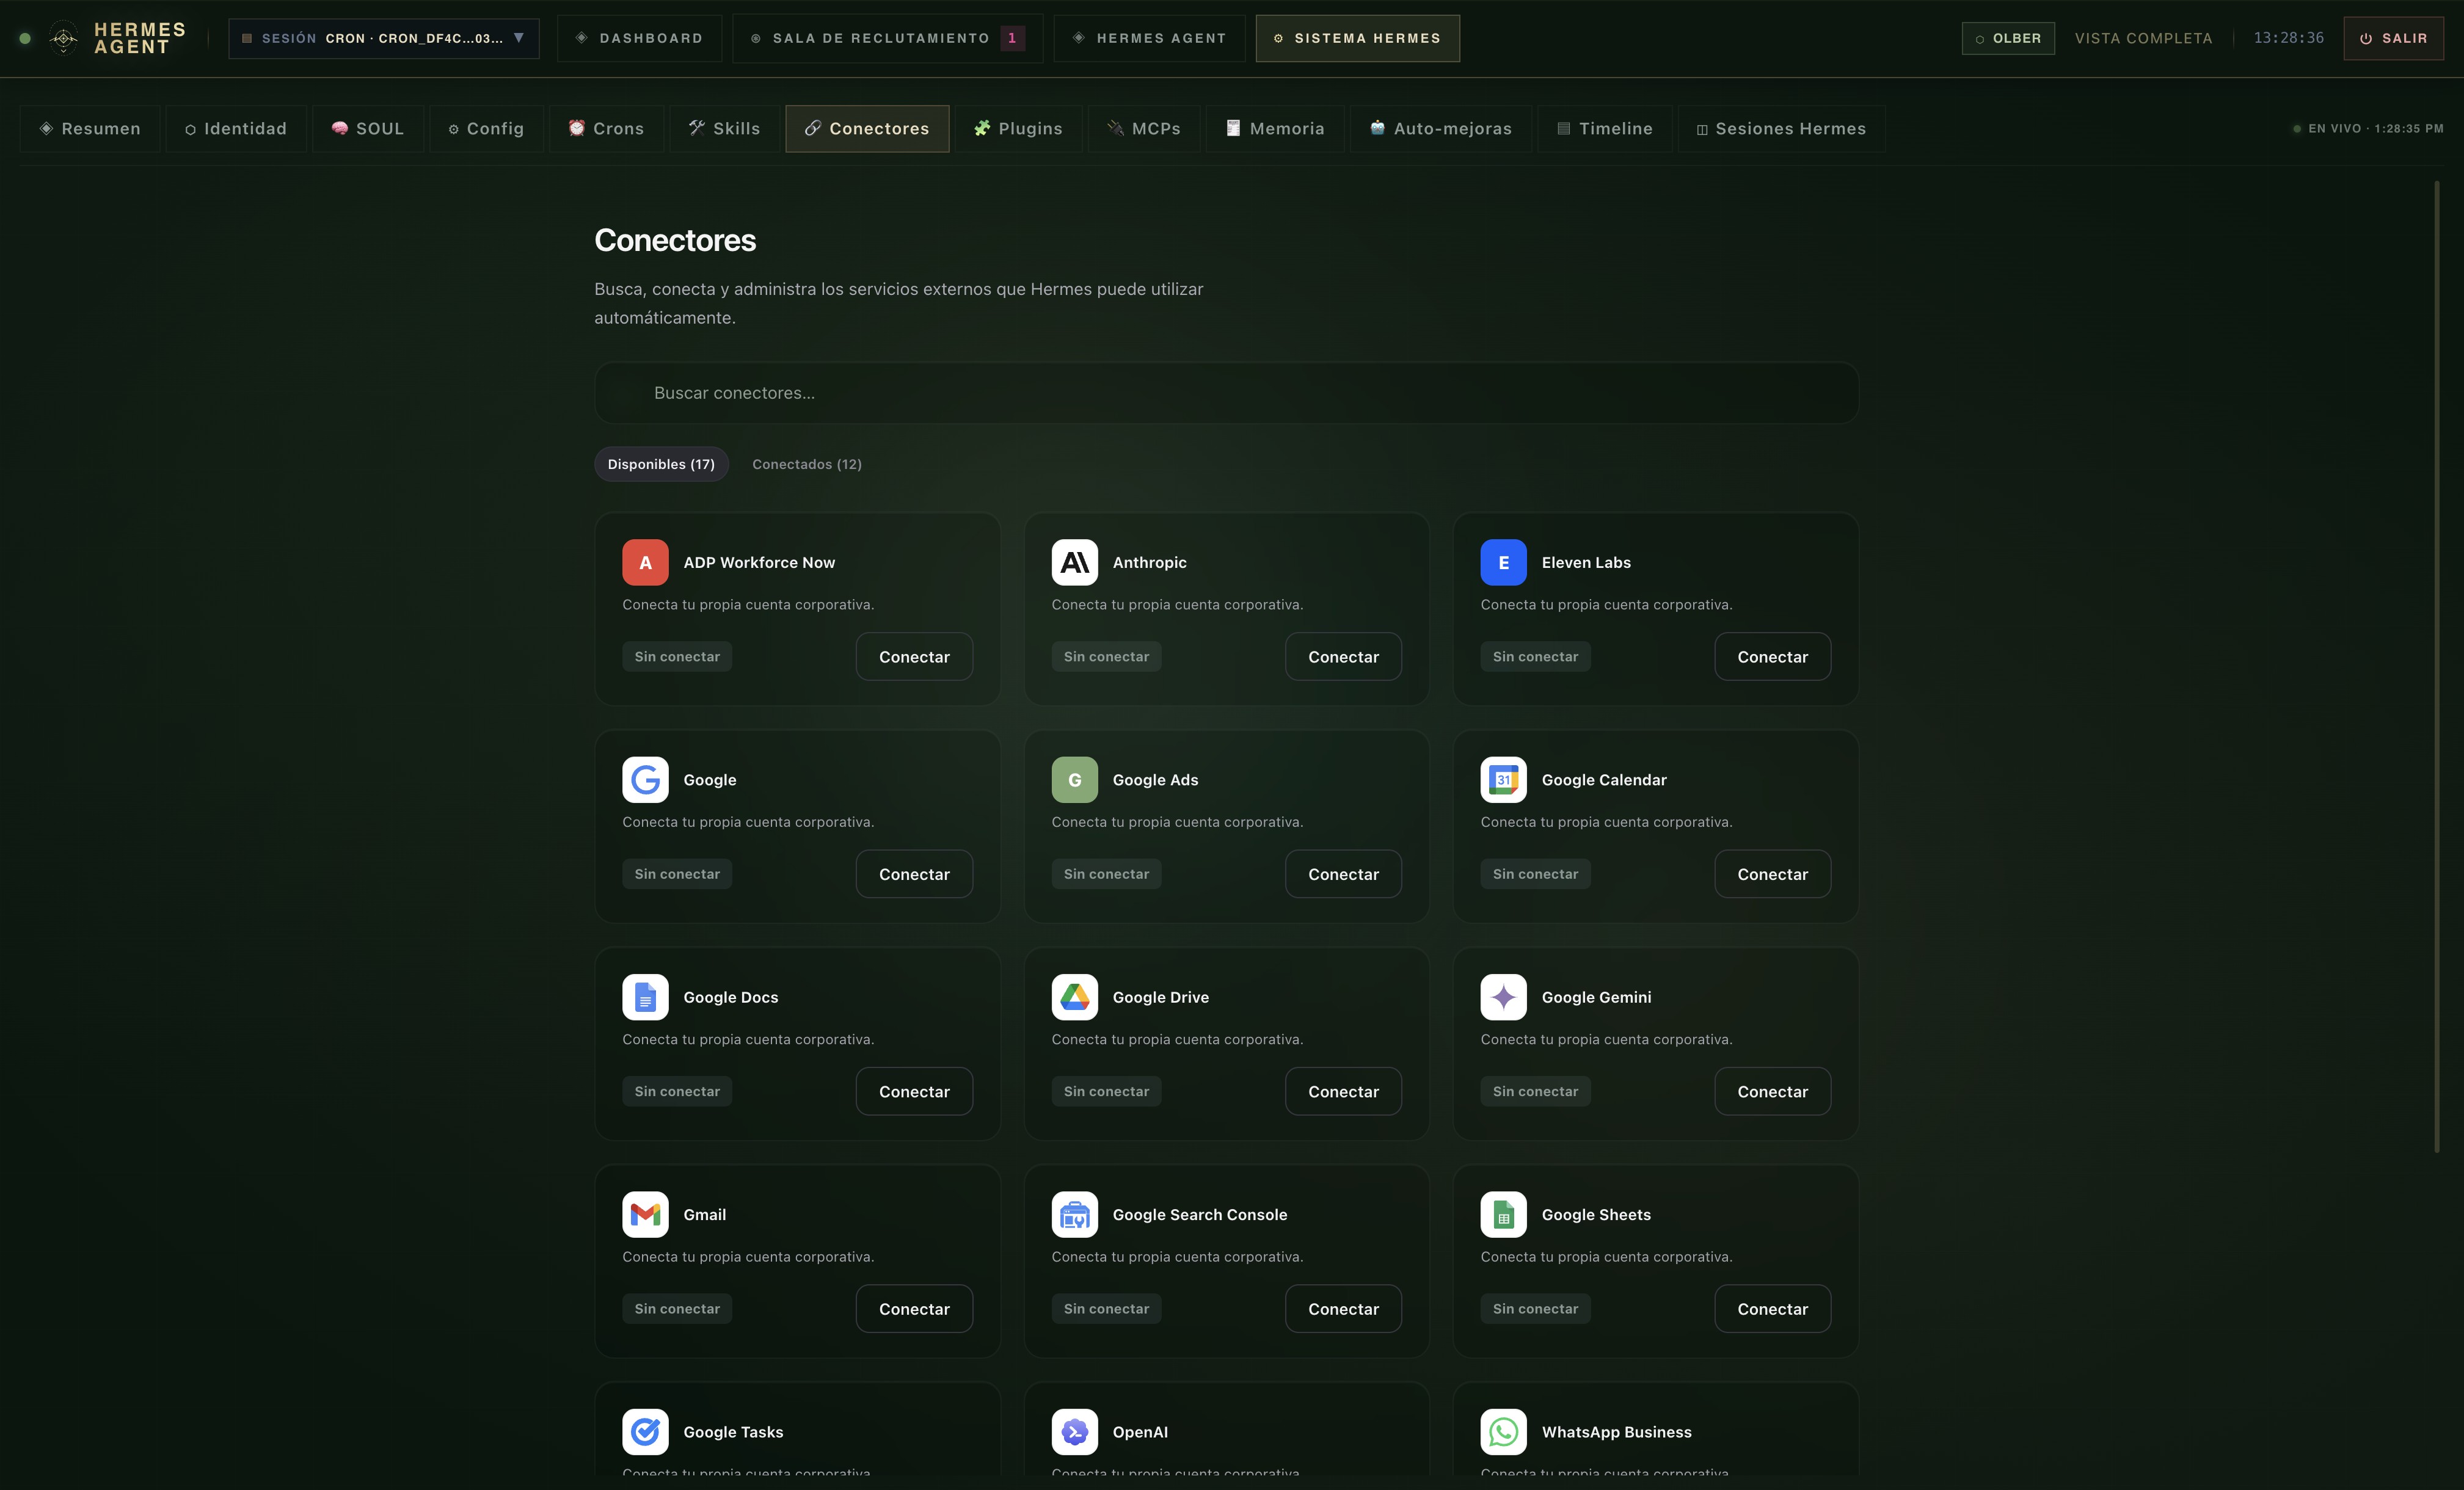2464x1490 pixels.
Task: Show the Conectados (12) connectors
Action: [x=806, y=464]
